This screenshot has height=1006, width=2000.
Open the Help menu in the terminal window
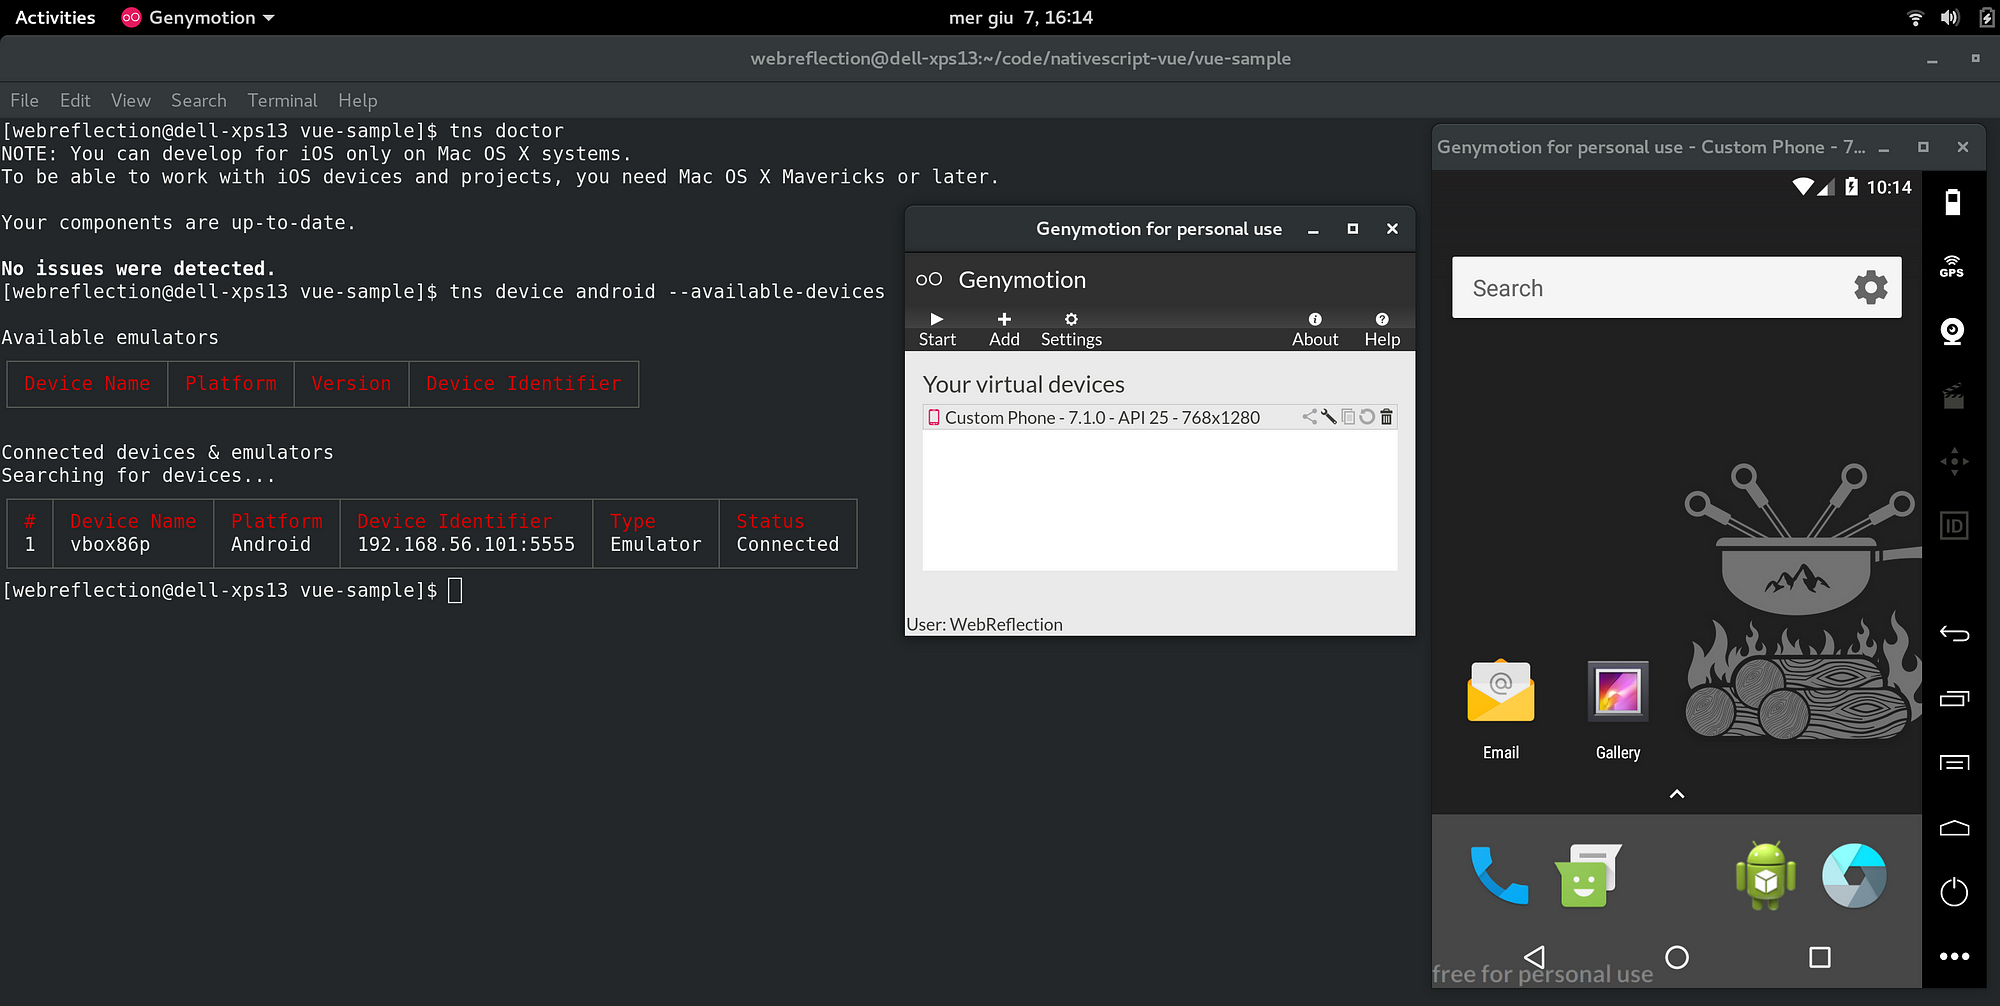[x=357, y=100]
